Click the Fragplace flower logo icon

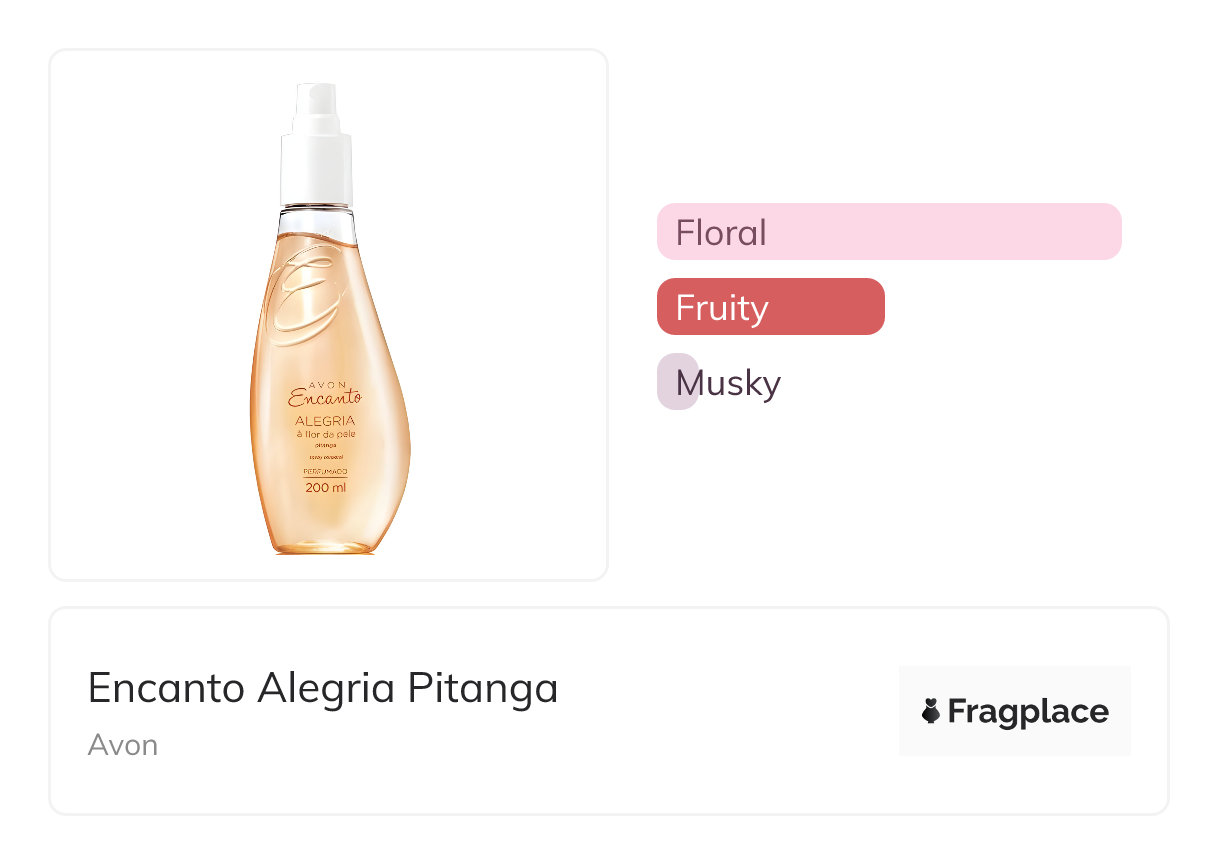pyautogui.click(x=931, y=711)
